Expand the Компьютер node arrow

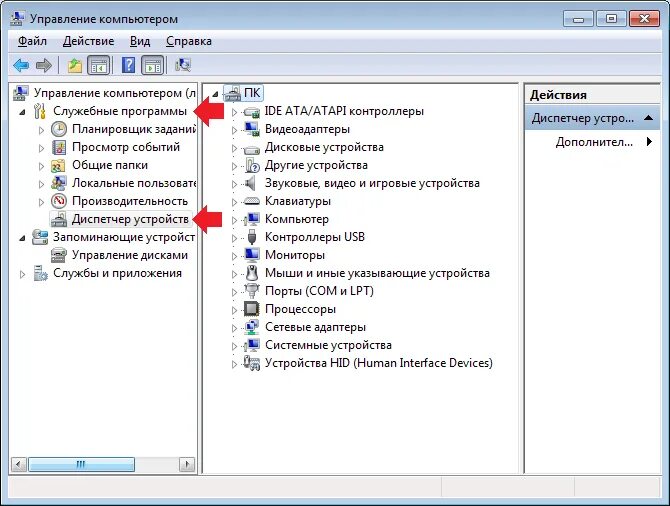pyautogui.click(x=234, y=220)
